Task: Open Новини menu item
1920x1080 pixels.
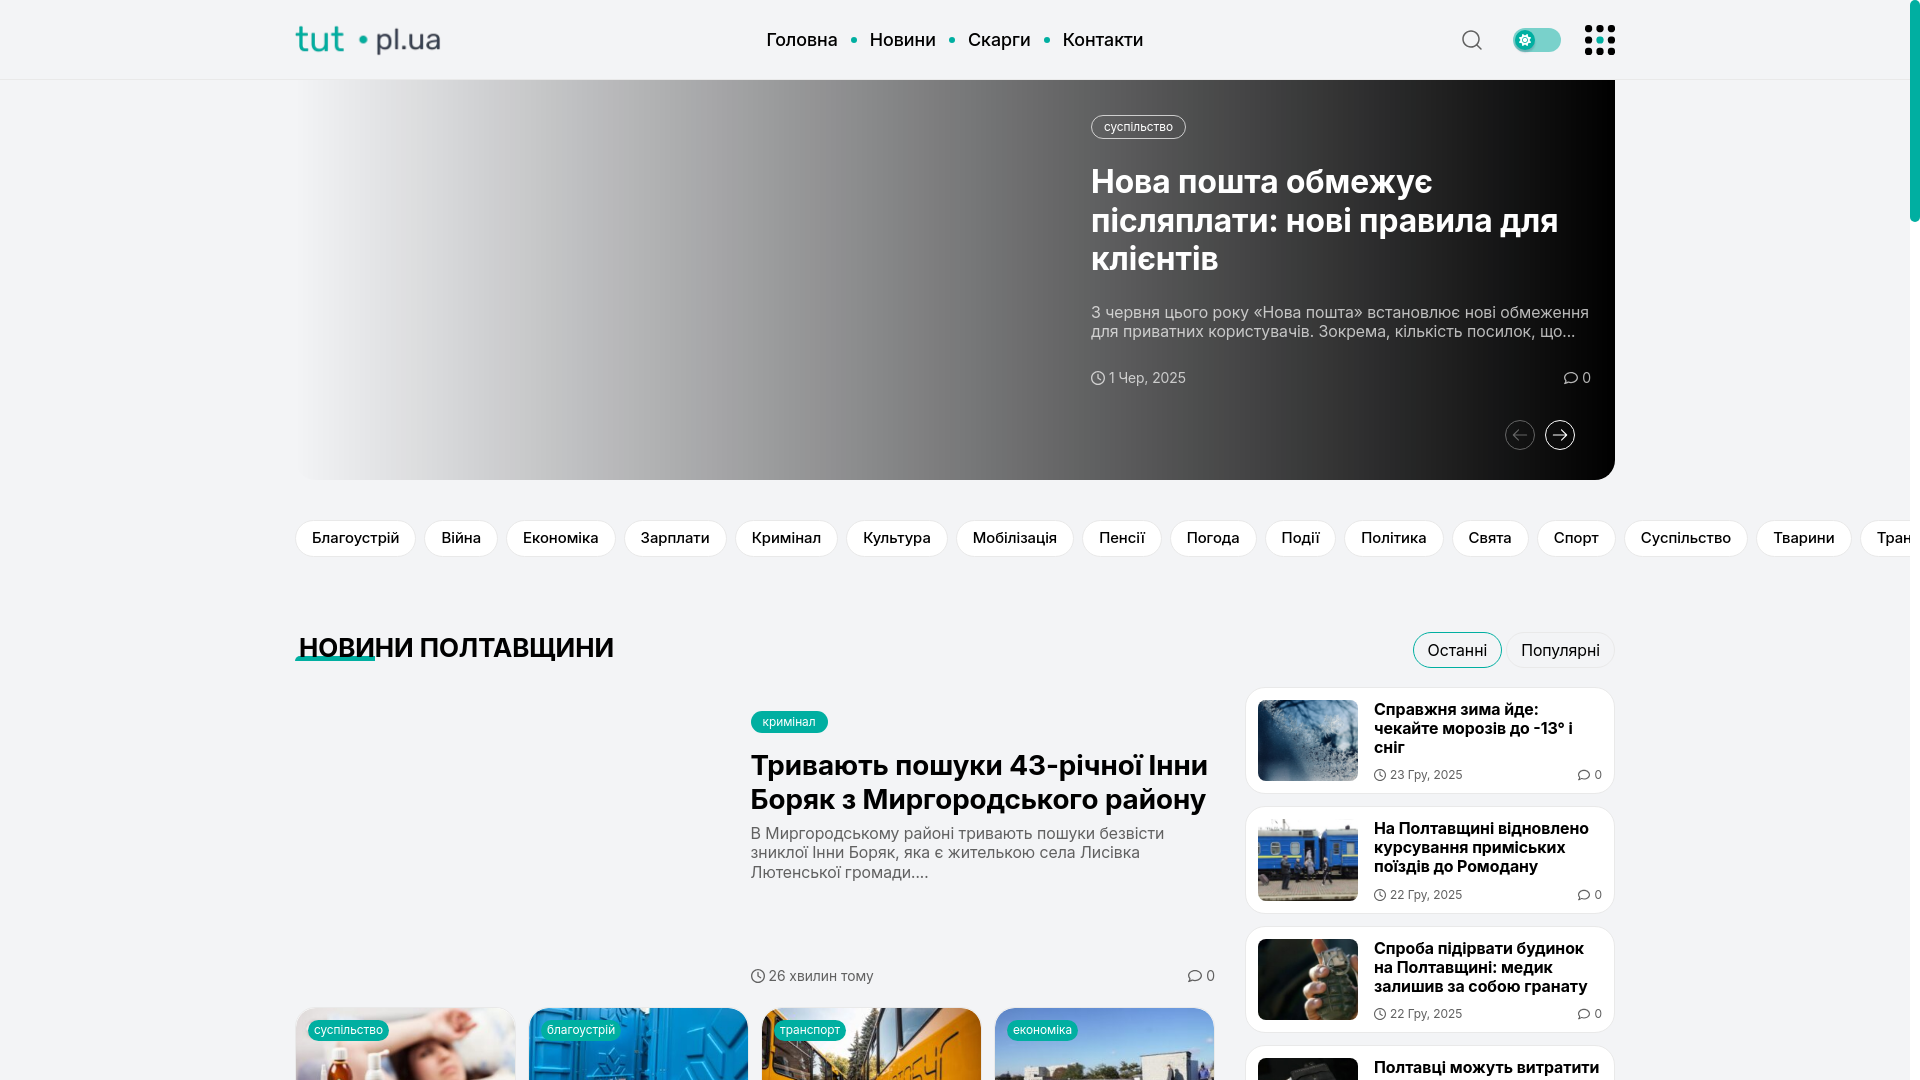Action: pos(902,40)
